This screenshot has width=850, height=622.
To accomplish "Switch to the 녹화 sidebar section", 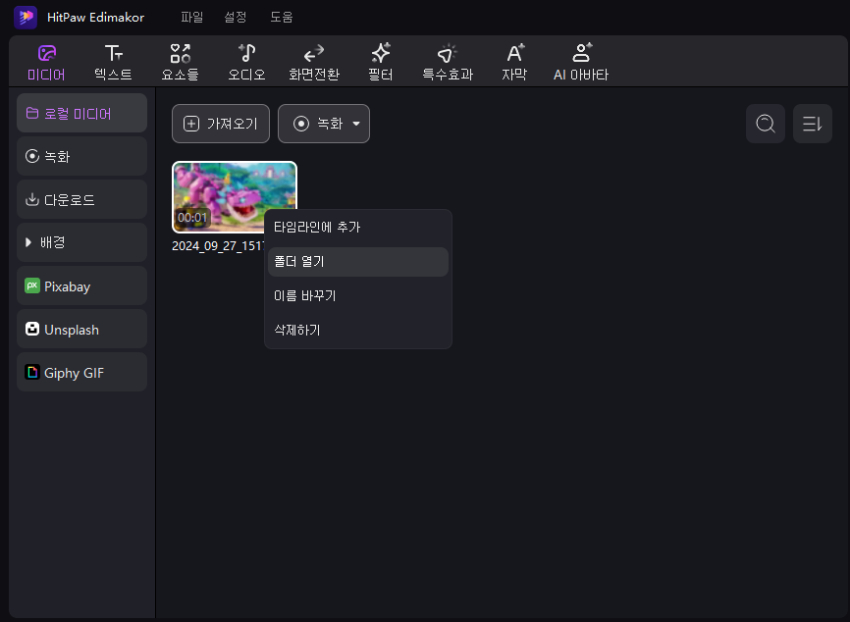I will coord(81,156).
